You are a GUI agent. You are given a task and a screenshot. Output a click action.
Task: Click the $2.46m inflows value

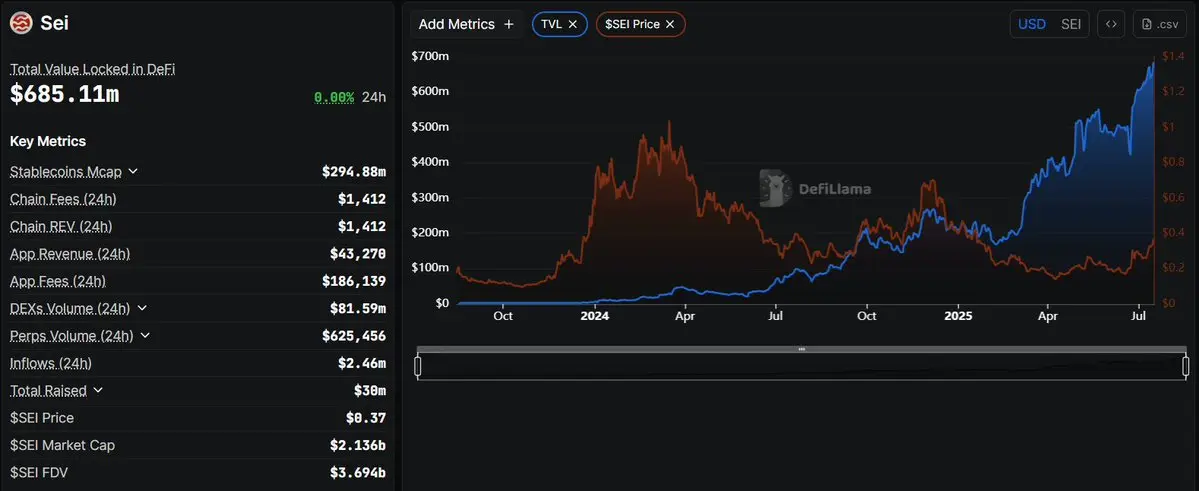(362, 363)
